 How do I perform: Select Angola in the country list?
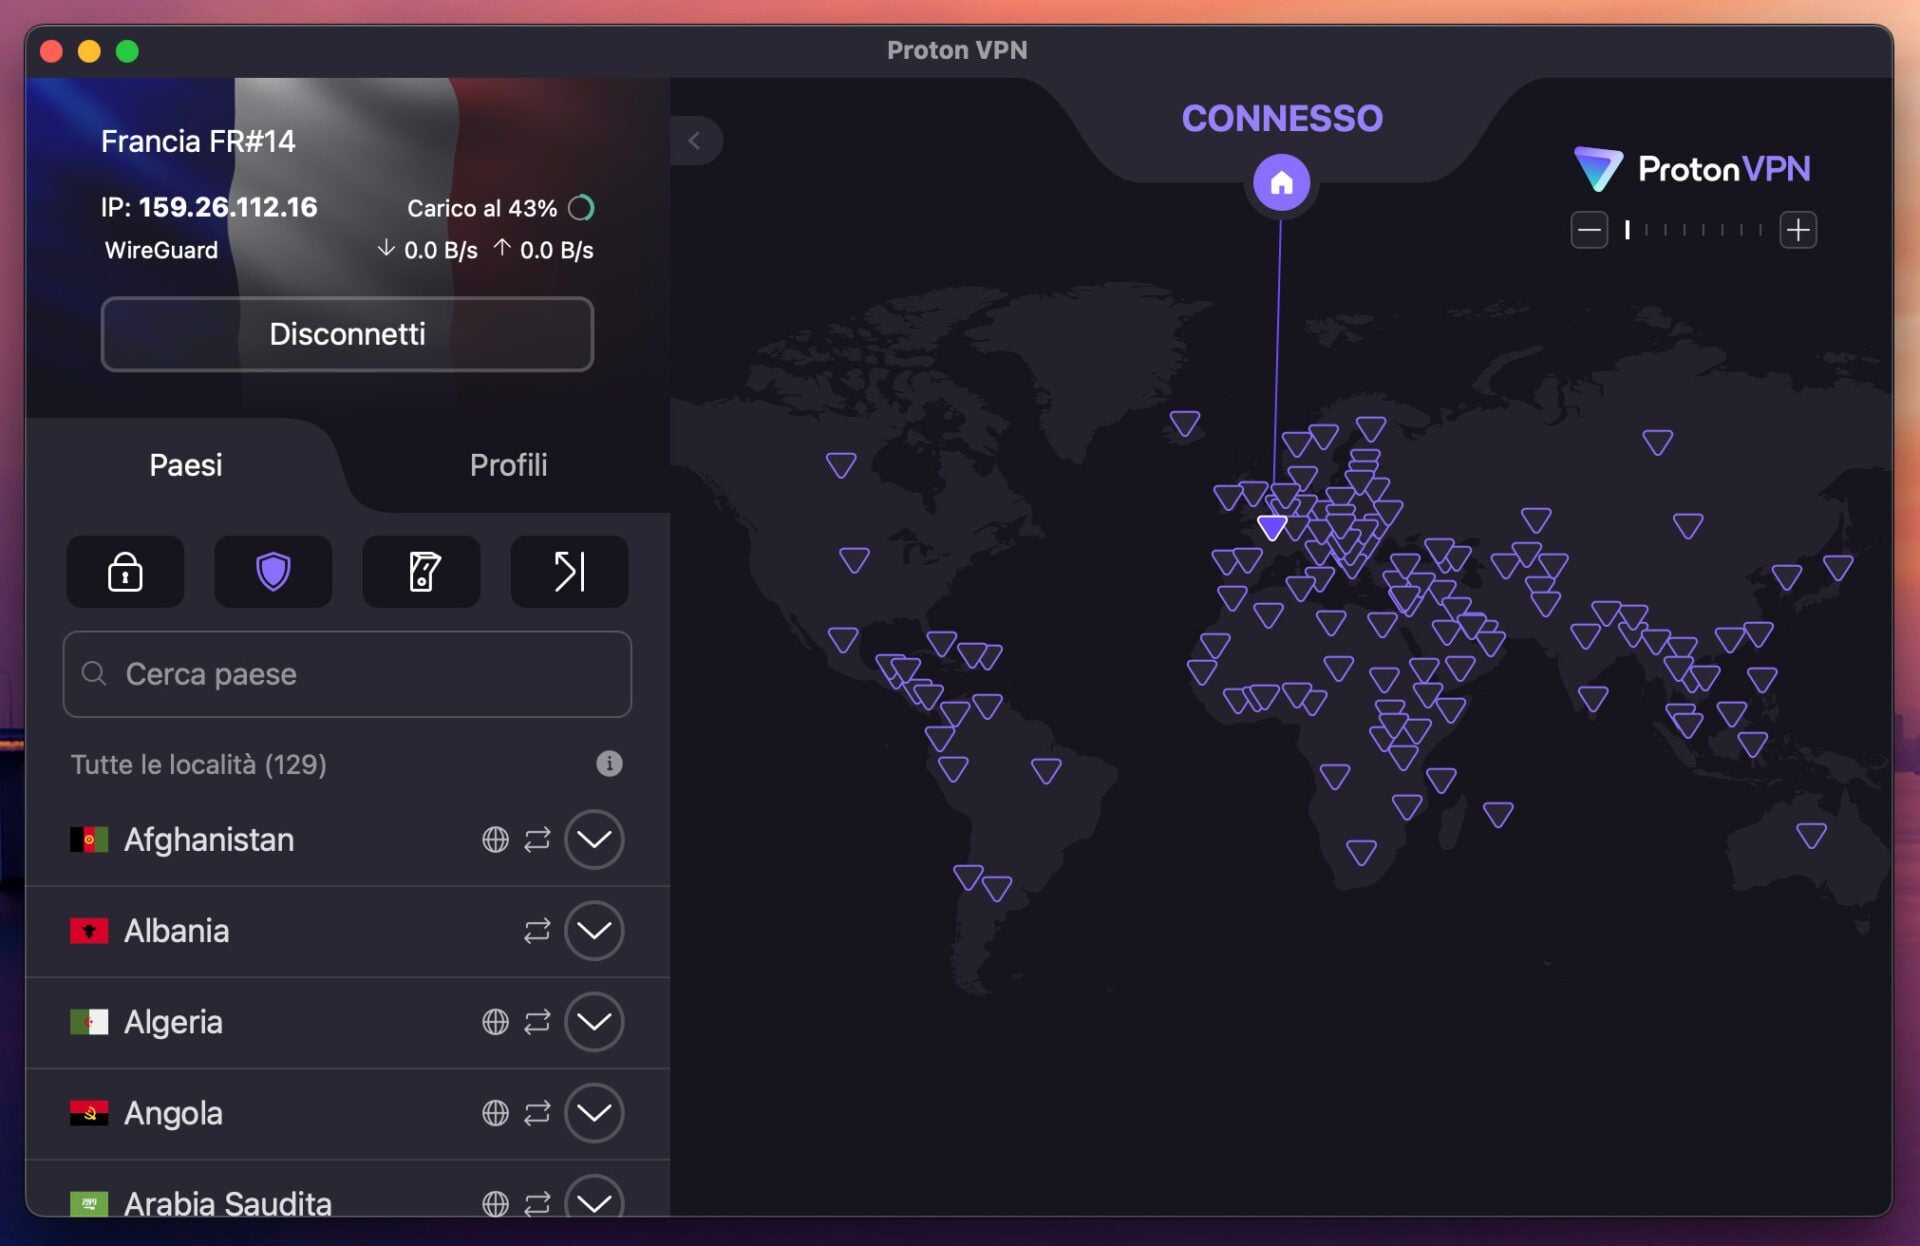pyautogui.click(x=347, y=1113)
